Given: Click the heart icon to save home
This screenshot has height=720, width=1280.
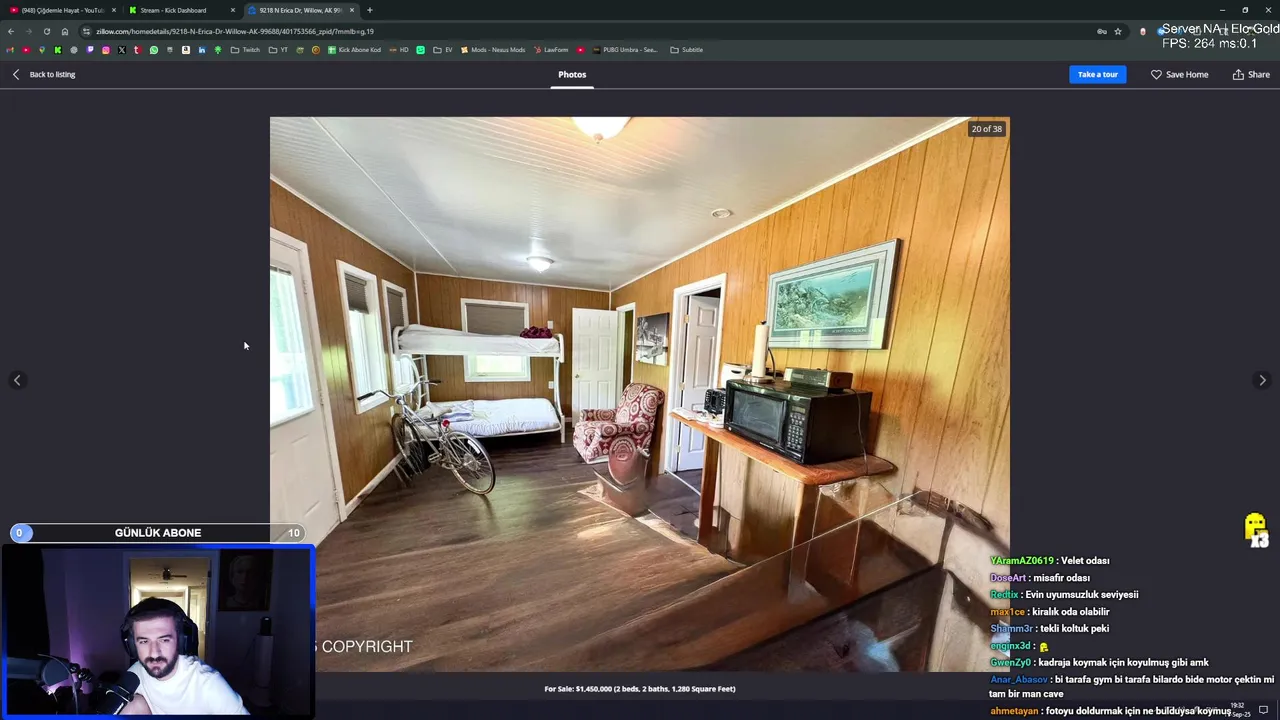Looking at the screenshot, I should pyautogui.click(x=1156, y=74).
